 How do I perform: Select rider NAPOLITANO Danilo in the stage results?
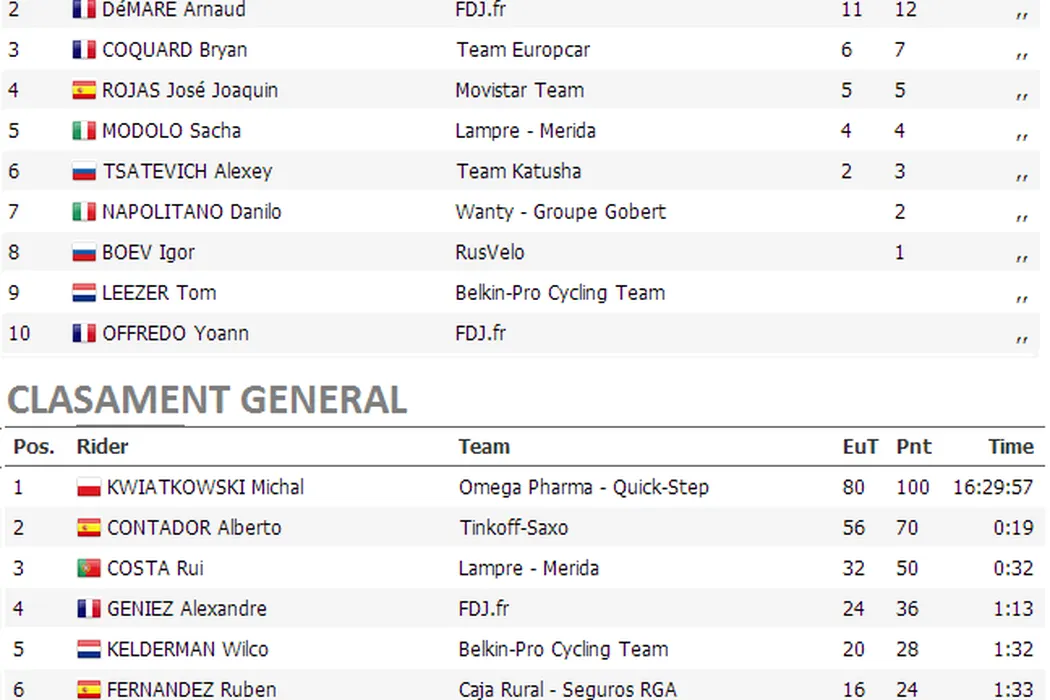coord(191,212)
